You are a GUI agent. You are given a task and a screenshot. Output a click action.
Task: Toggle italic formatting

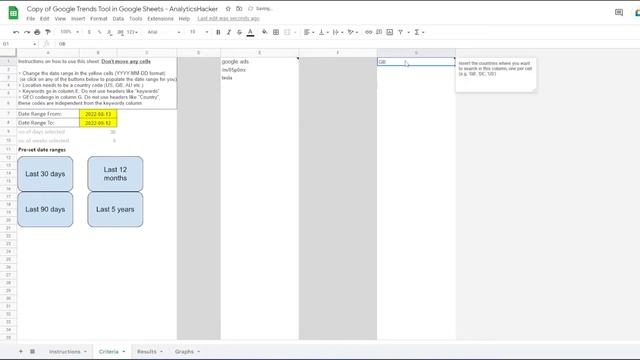pyautogui.click(x=229, y=32)
